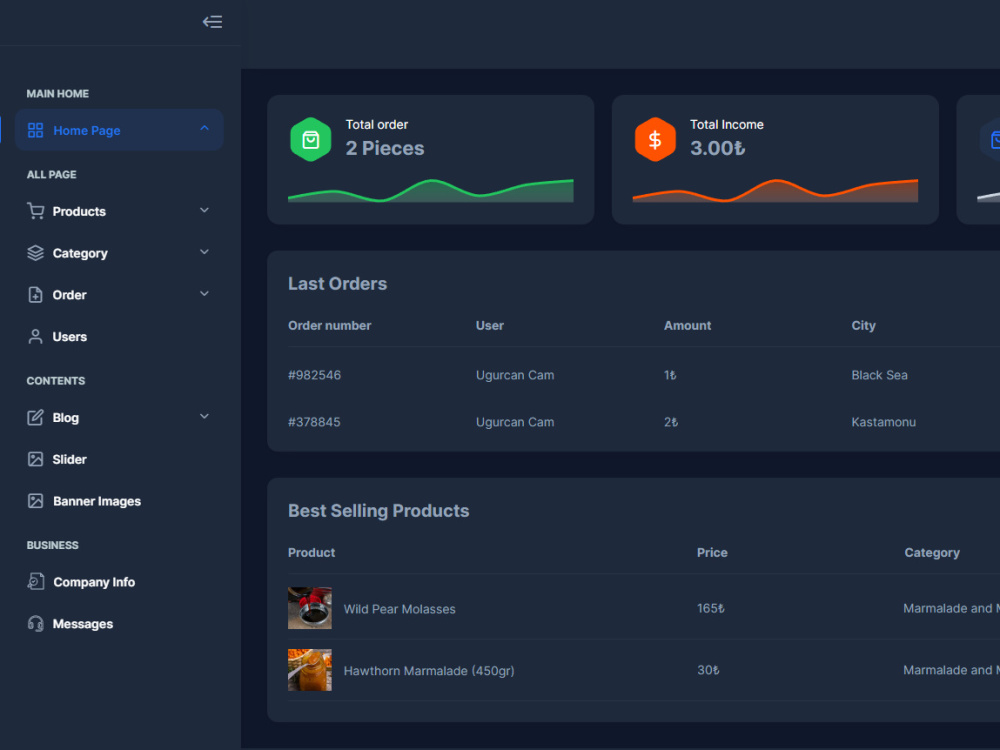
Task: Open the Home Page menu item
Action: point(119,130)
